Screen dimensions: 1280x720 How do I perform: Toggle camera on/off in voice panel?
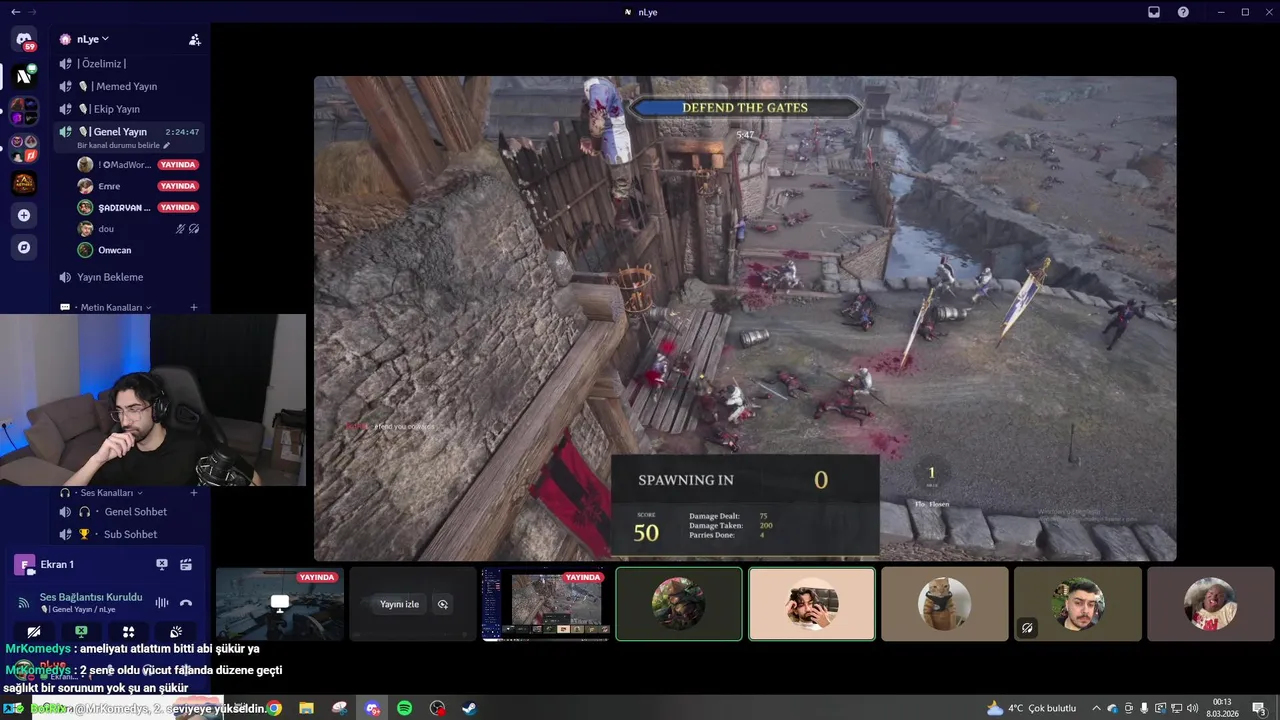click(33, 632)
